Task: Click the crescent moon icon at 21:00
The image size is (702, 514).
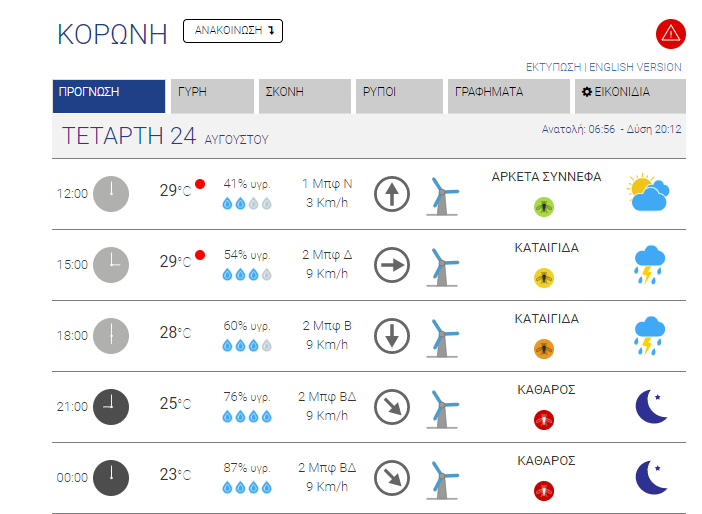Action: click(x=651, y=407)
